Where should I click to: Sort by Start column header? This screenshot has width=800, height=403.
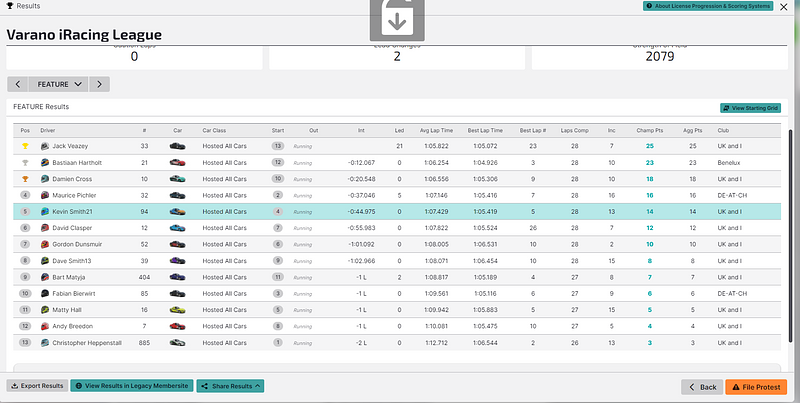pos(278,131)
